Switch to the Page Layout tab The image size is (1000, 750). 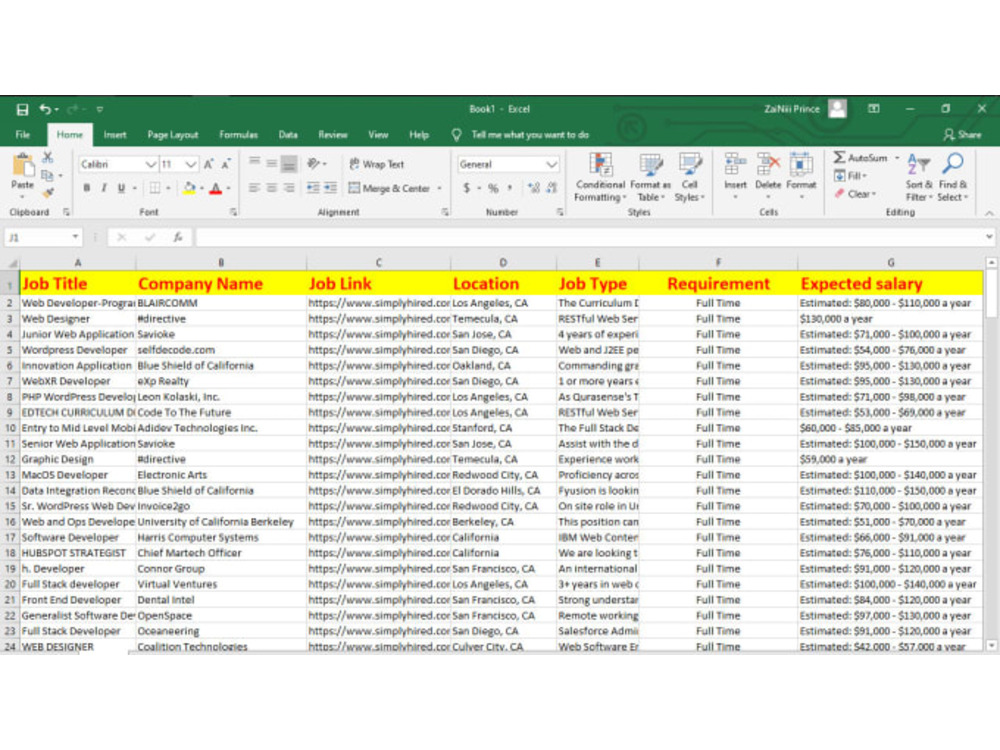173,135
